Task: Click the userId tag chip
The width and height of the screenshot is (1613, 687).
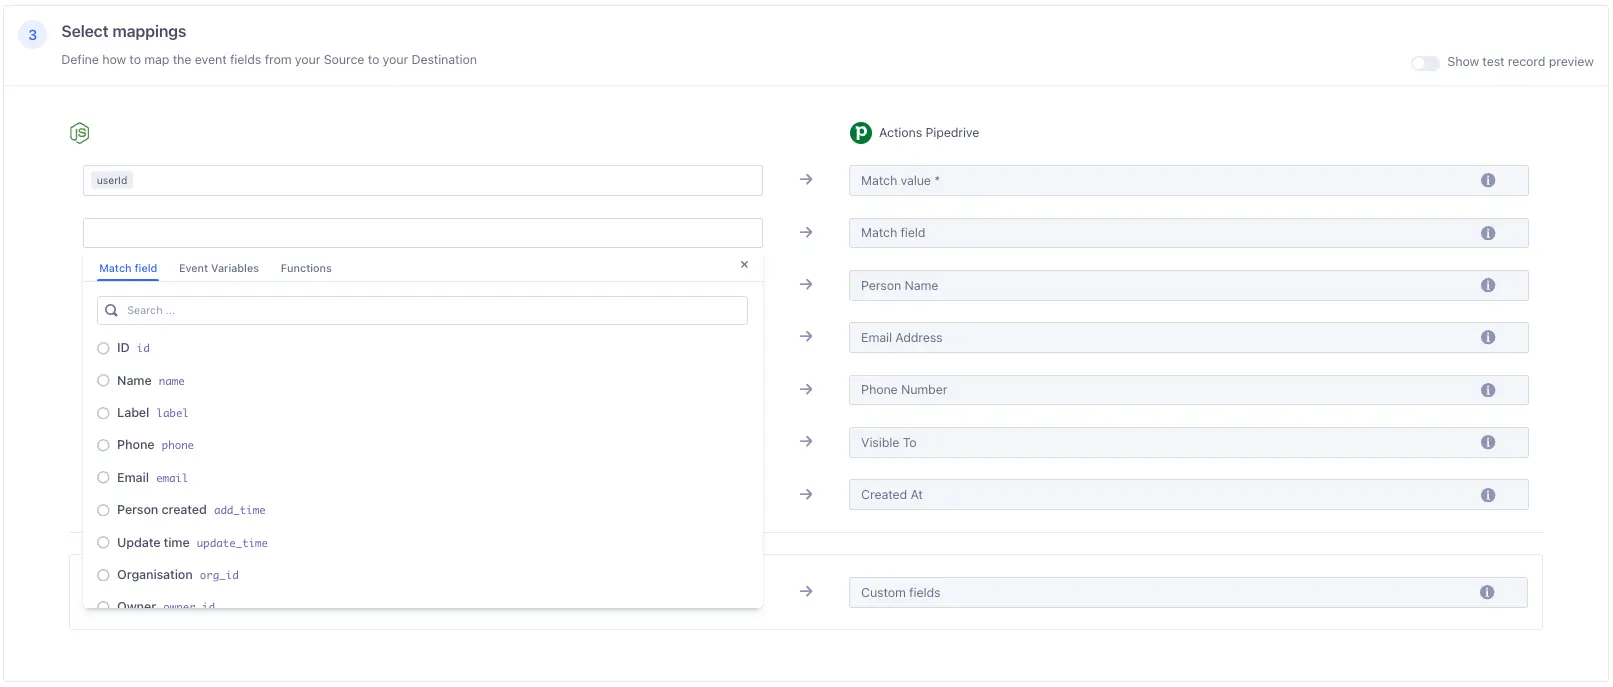Action: pyautogui.click(x=112, y=181)
